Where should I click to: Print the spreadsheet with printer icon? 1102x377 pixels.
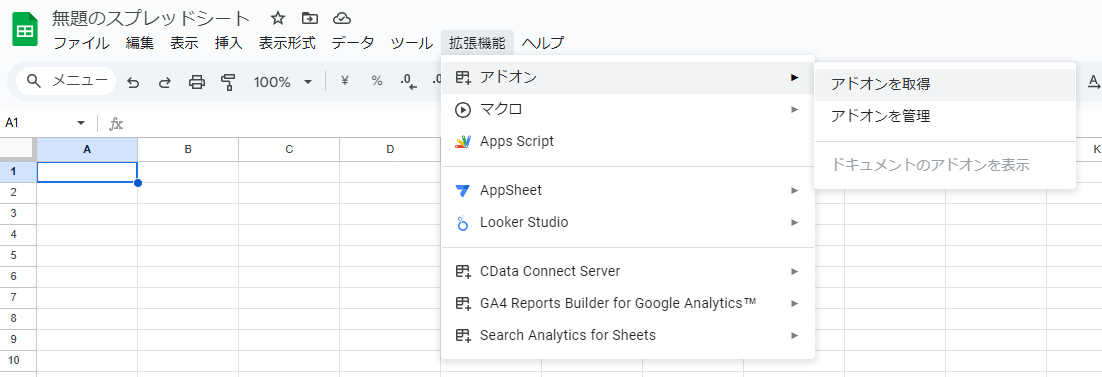coord(197,82)
